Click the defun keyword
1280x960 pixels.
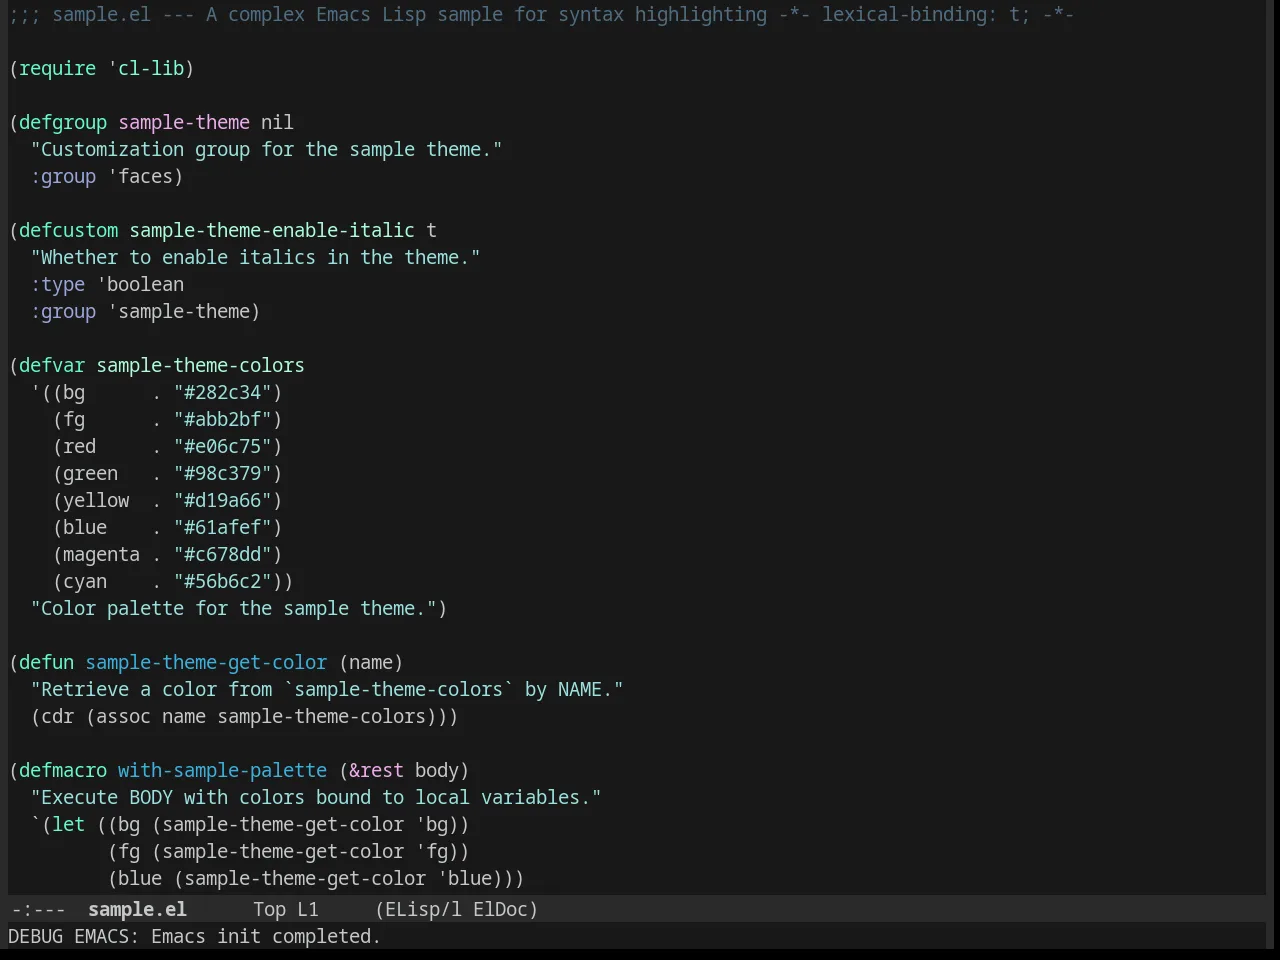(47, 662)
